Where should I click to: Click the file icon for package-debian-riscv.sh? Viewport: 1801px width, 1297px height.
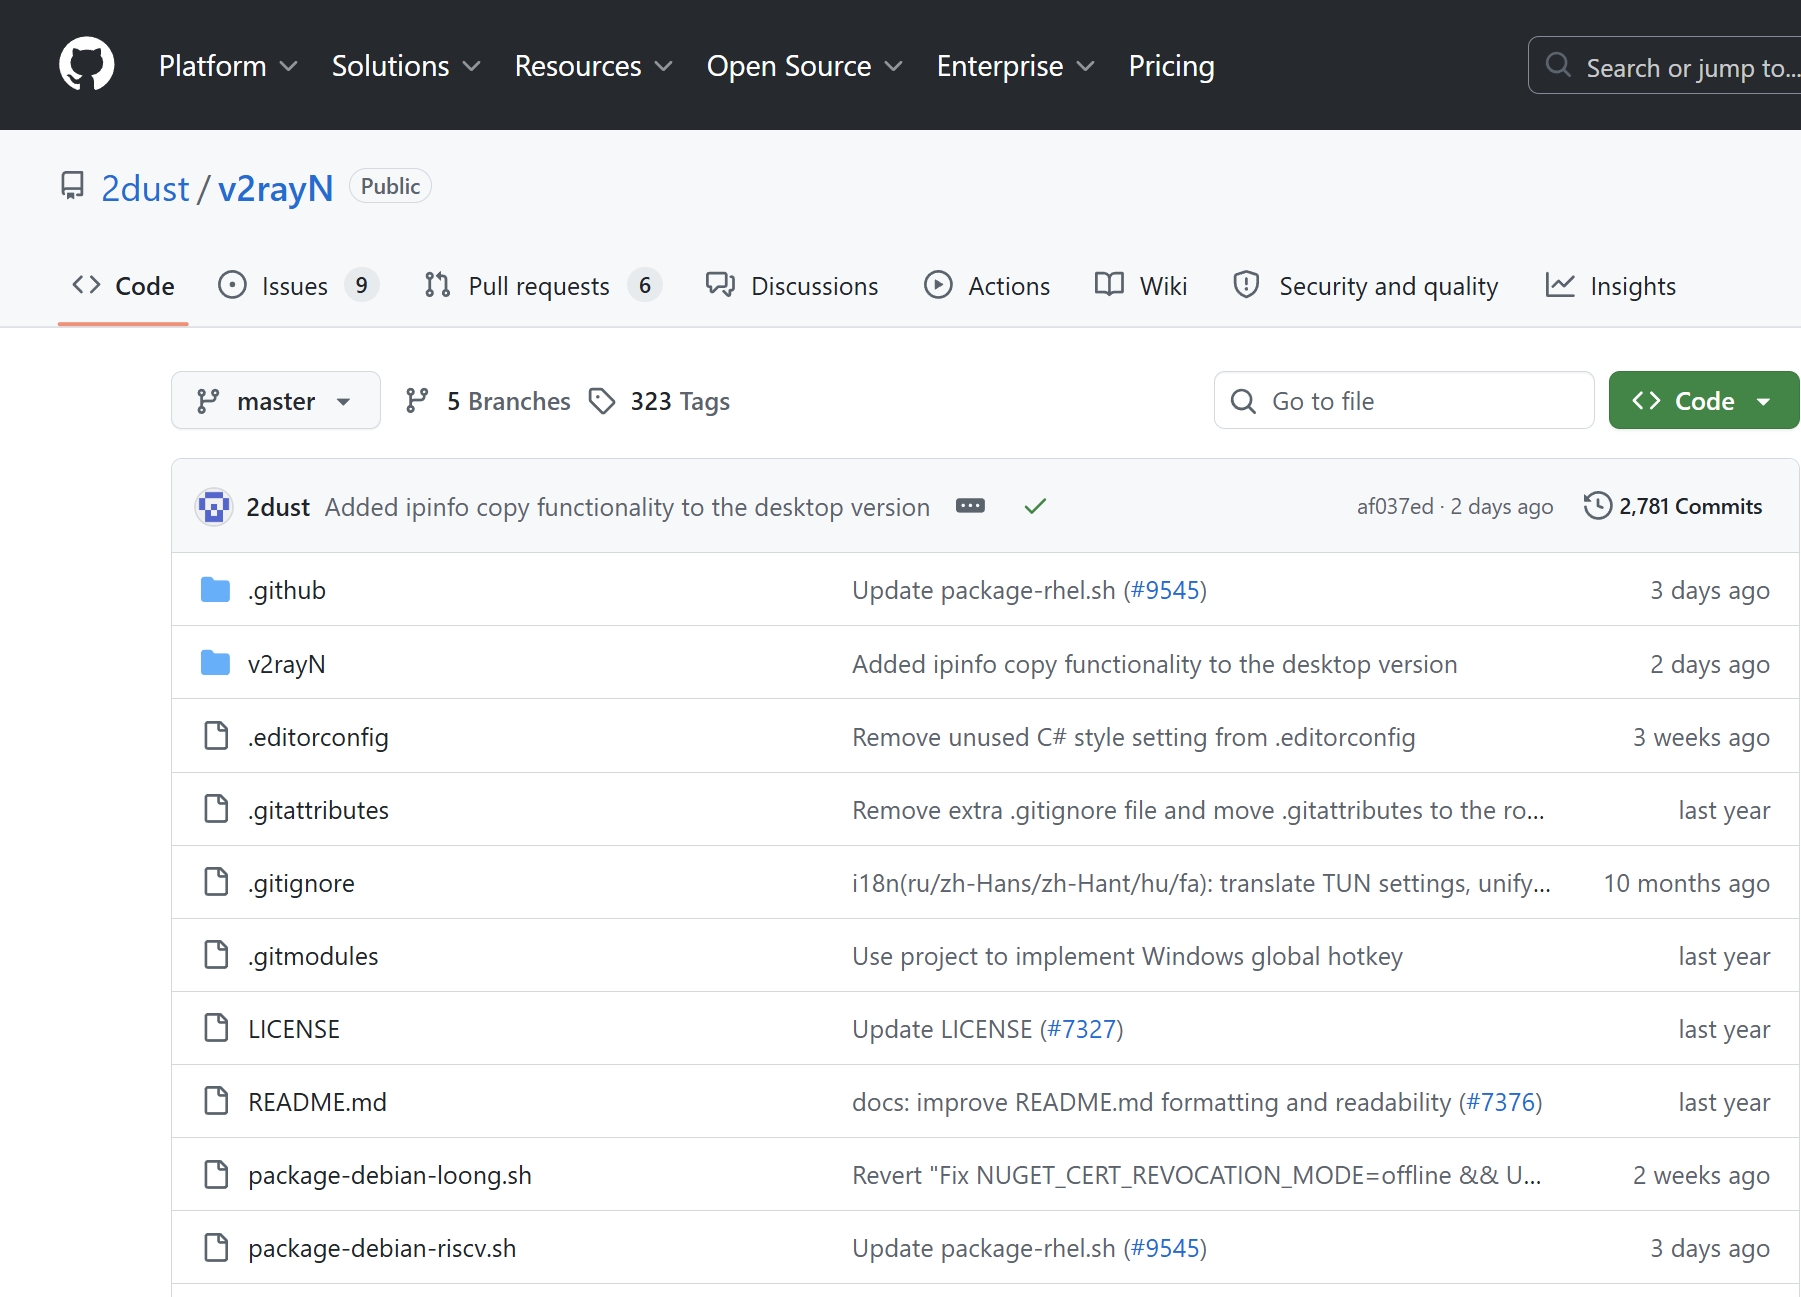(x=216, y=1247)
